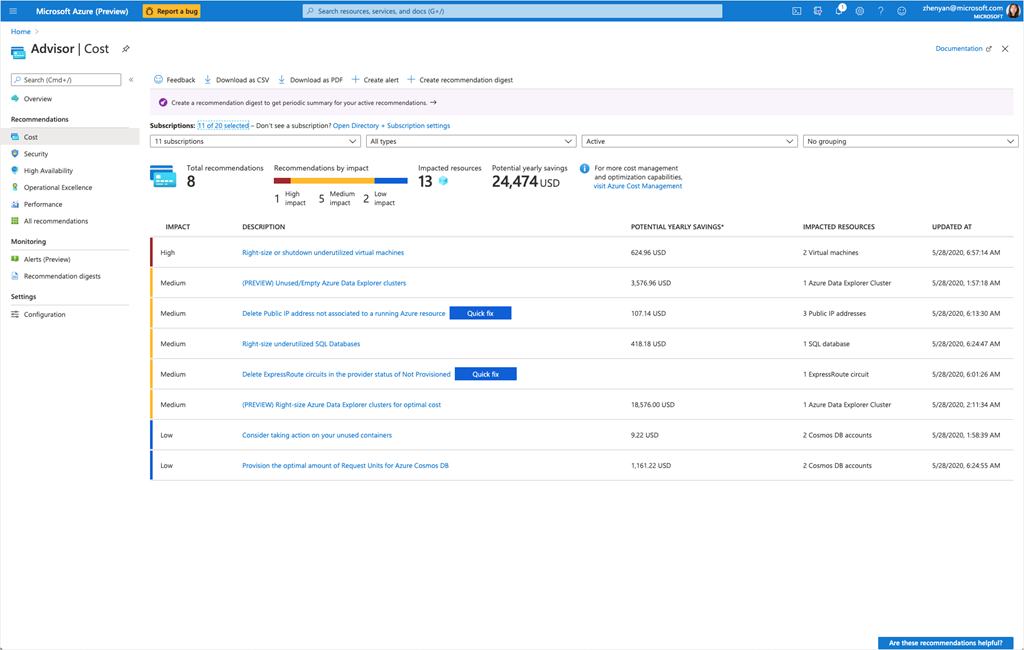Open Right-size or shutdown underutilized virtual machines

pyautogui.click(x=323, y=253)
